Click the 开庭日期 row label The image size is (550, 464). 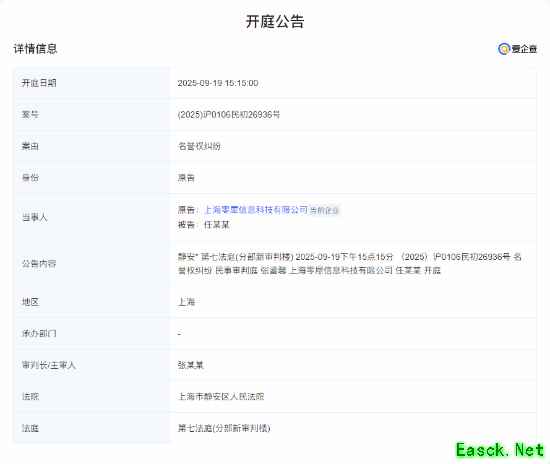[39, 83]
